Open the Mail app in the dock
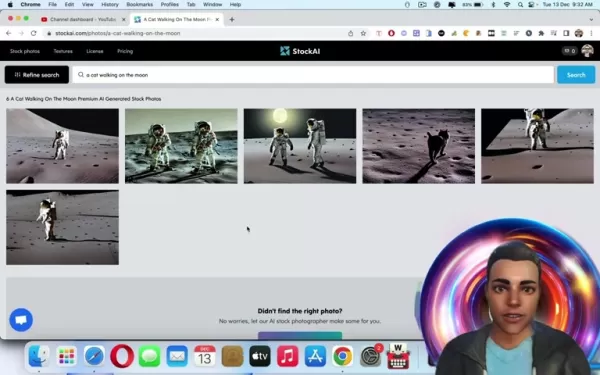The height and width of the screenshot is (375, 600). tap(177, 356)
